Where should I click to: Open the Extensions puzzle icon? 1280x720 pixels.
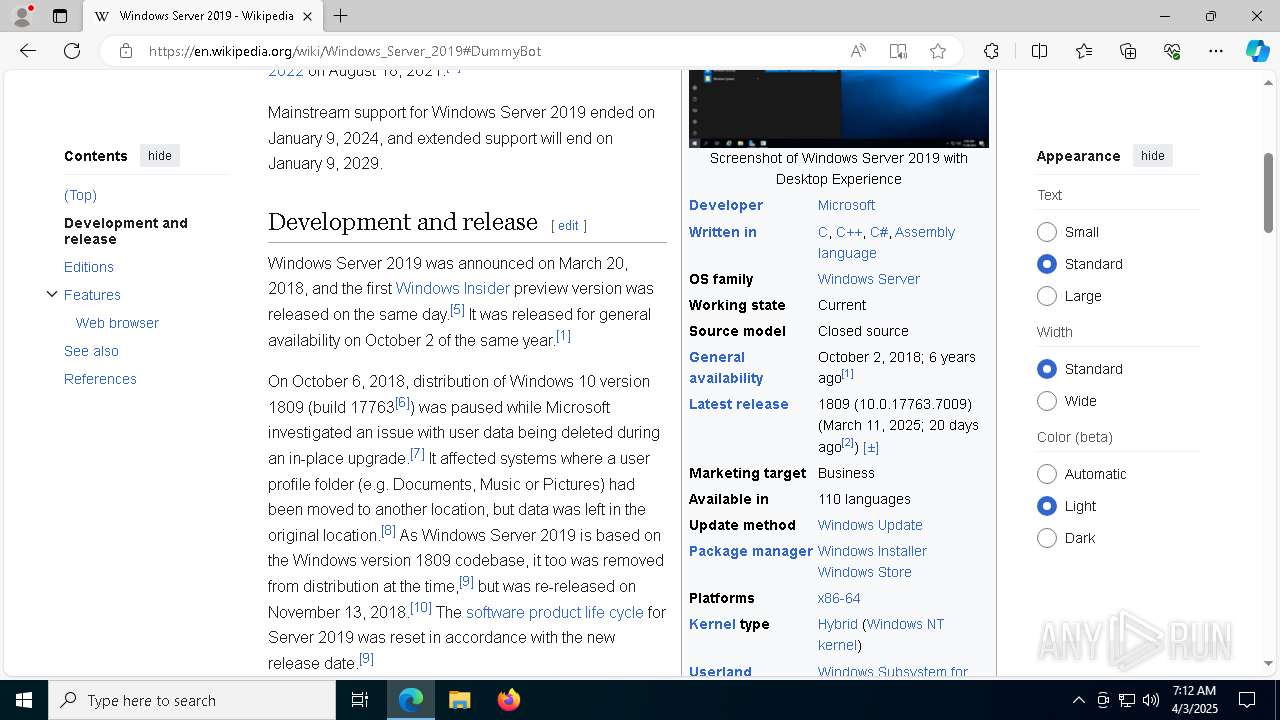coord(991,51)
